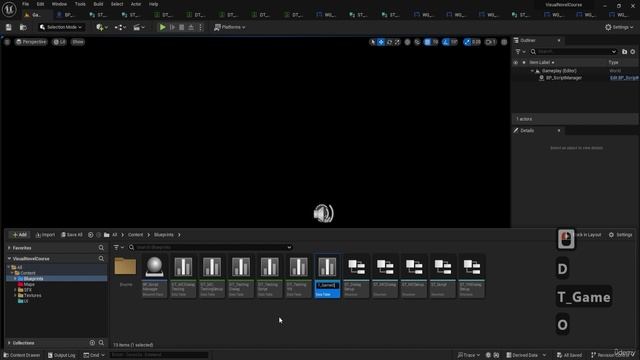Save the current level with the floppy icon

pos(9,27)
